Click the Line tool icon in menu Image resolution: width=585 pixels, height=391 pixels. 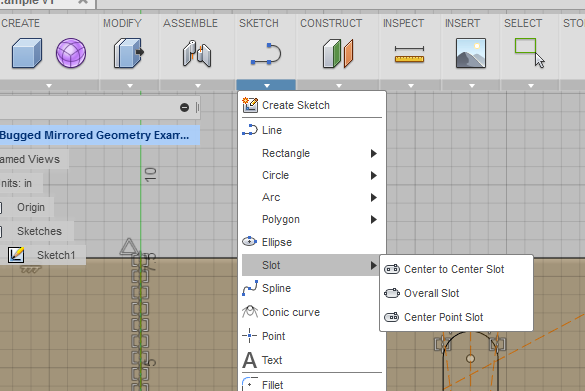pyautogui.click(x=250, y=130)
